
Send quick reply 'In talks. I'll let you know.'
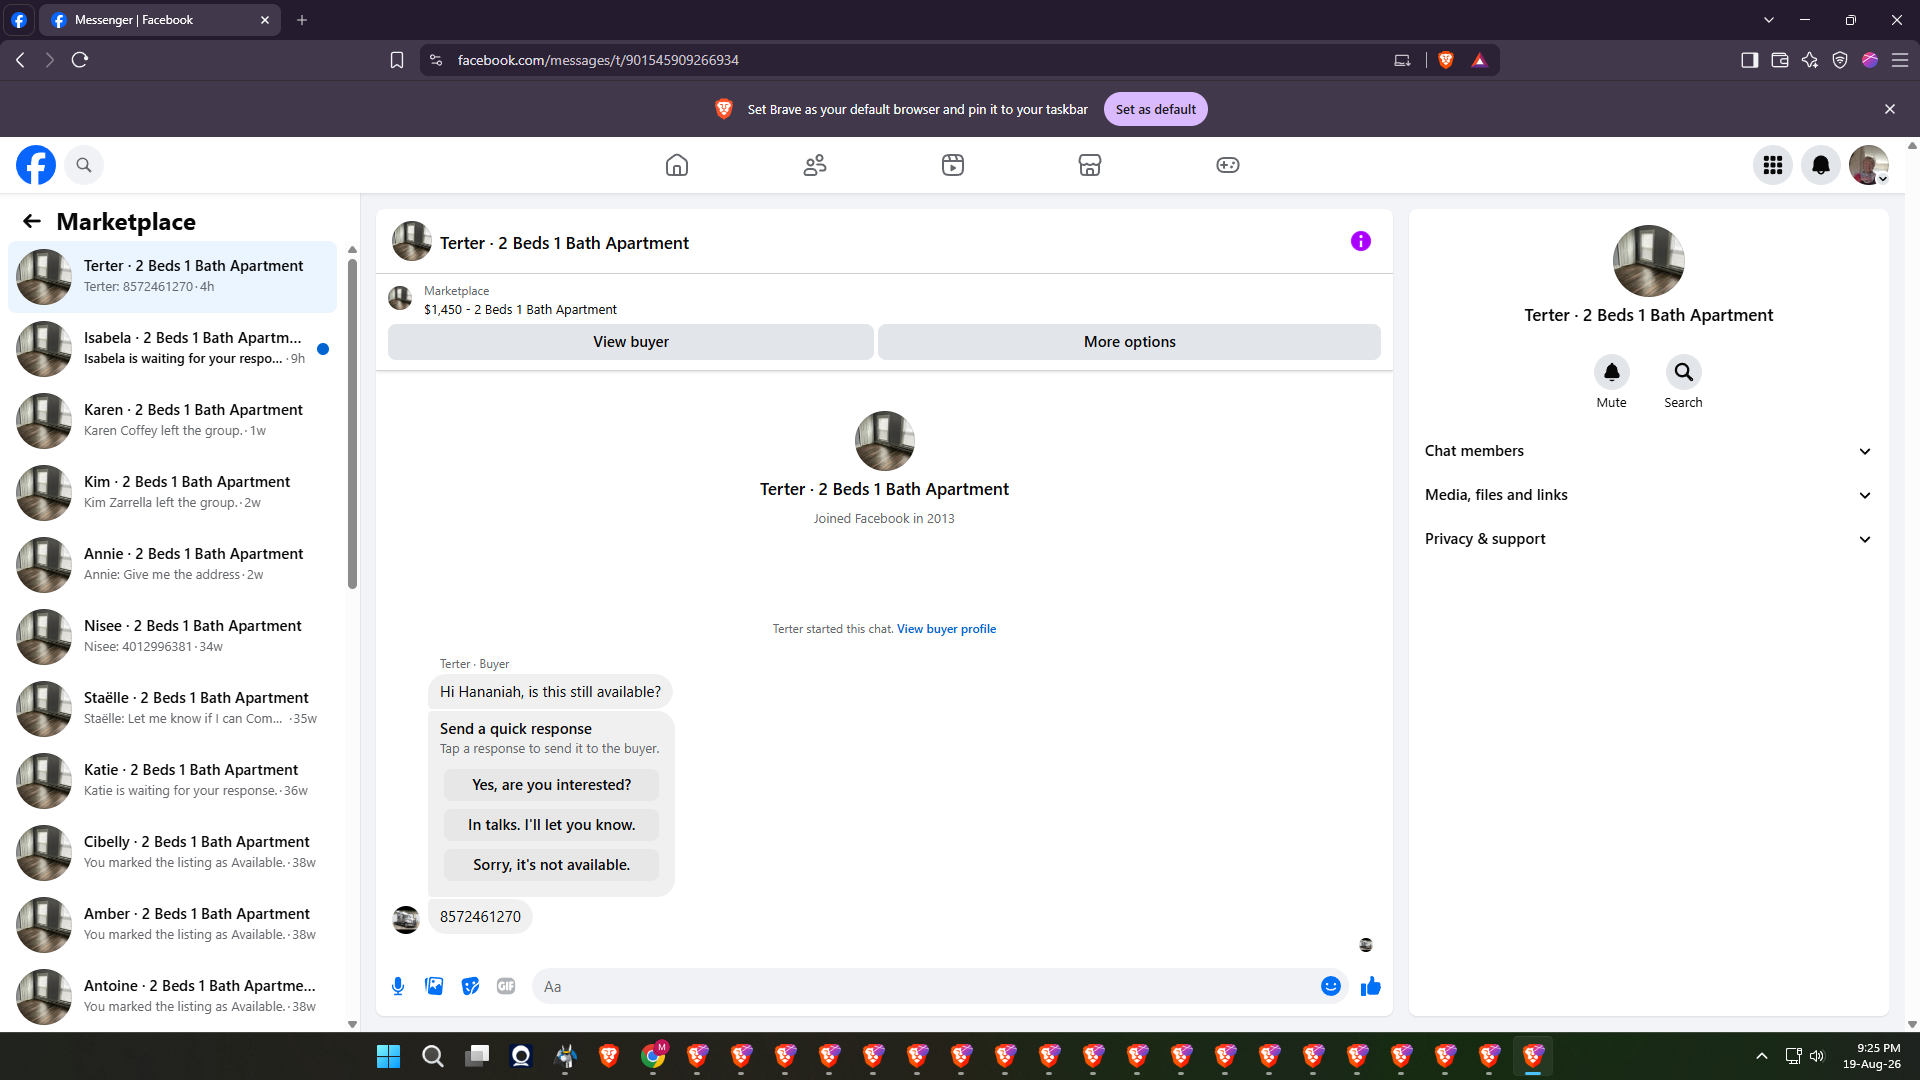(x=552, y=825)
